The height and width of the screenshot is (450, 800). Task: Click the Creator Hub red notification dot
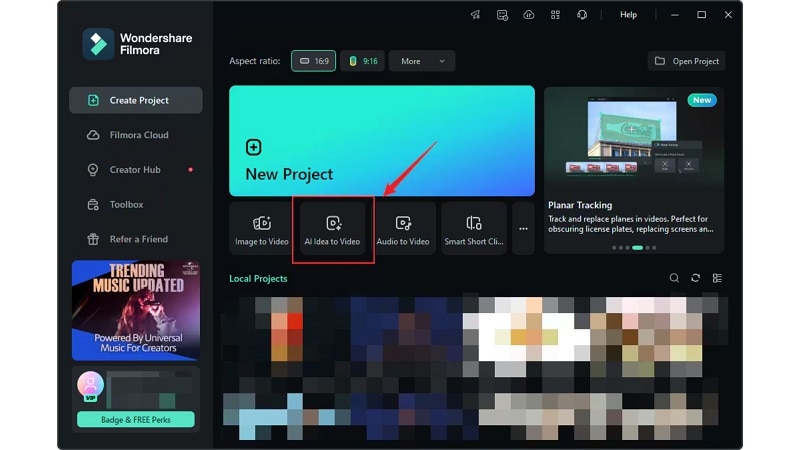190,169
